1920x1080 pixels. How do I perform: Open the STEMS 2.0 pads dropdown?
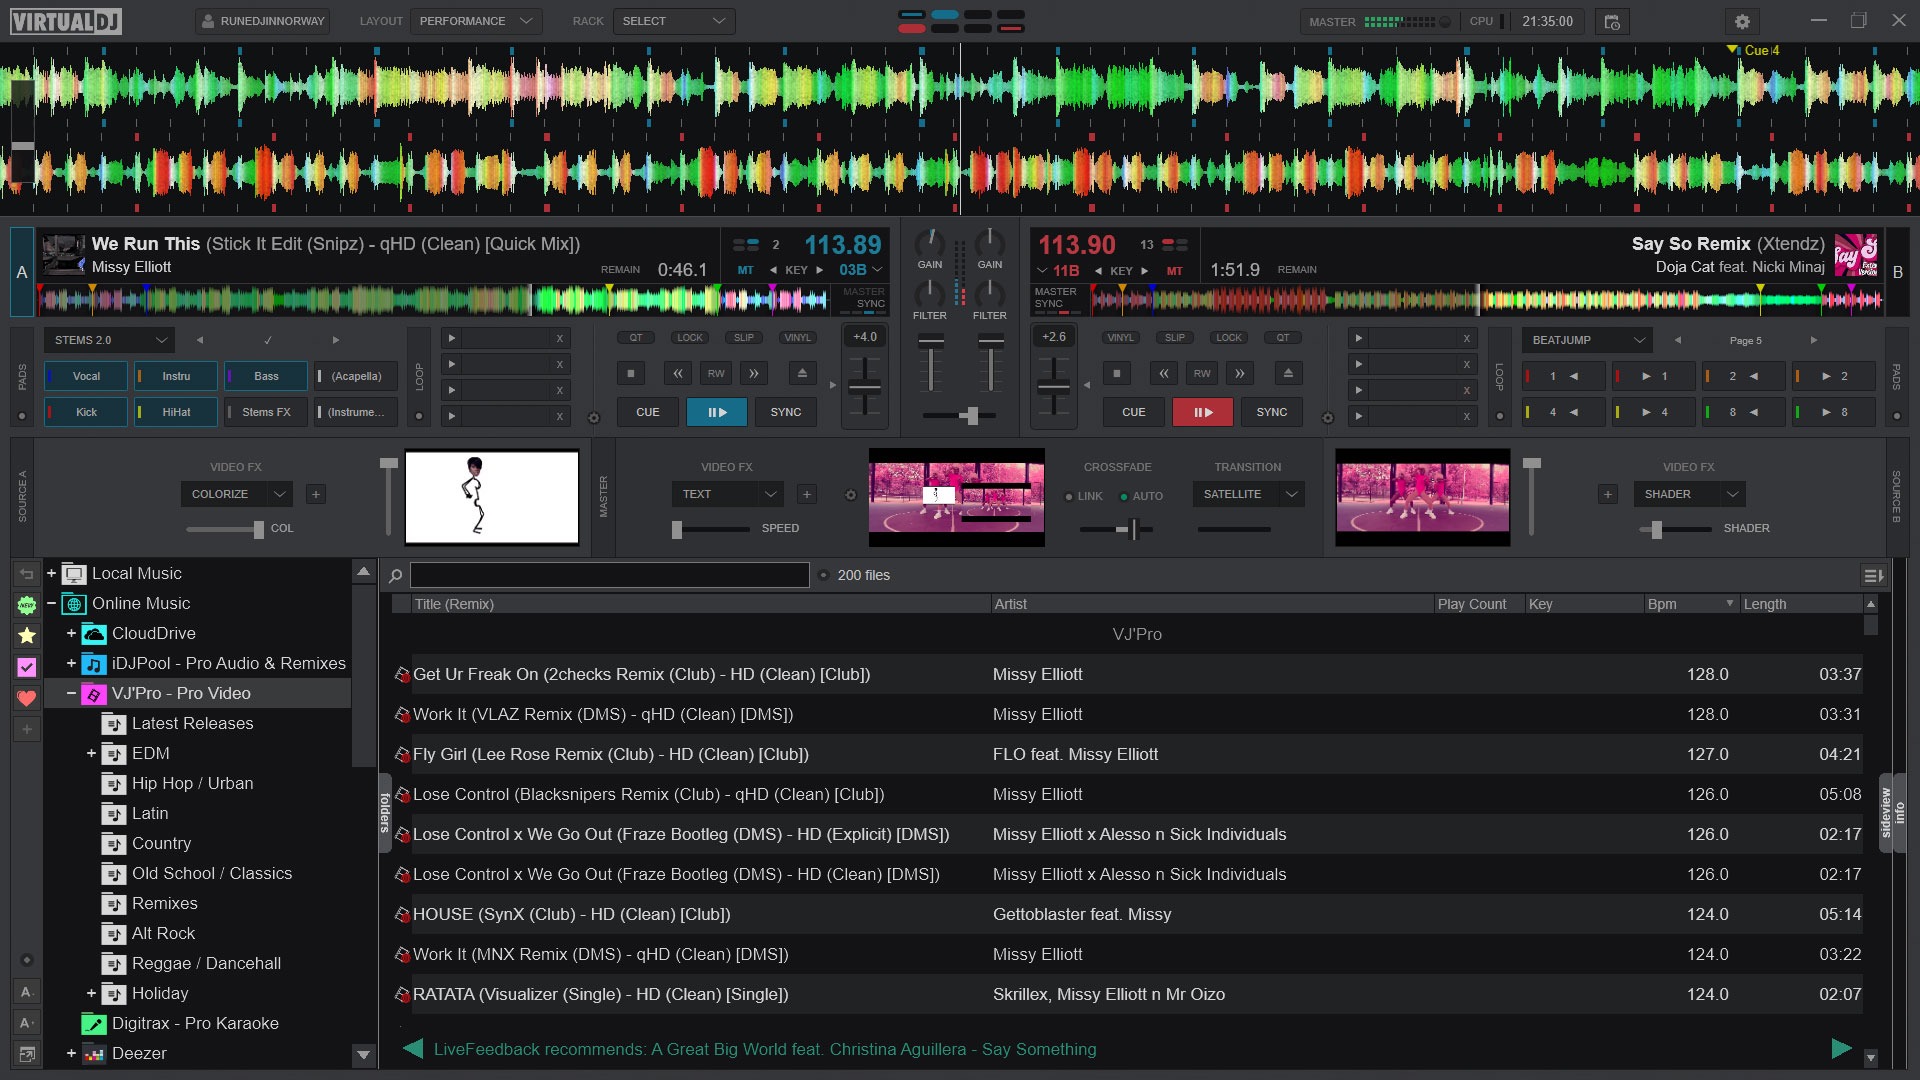[108, 340]
